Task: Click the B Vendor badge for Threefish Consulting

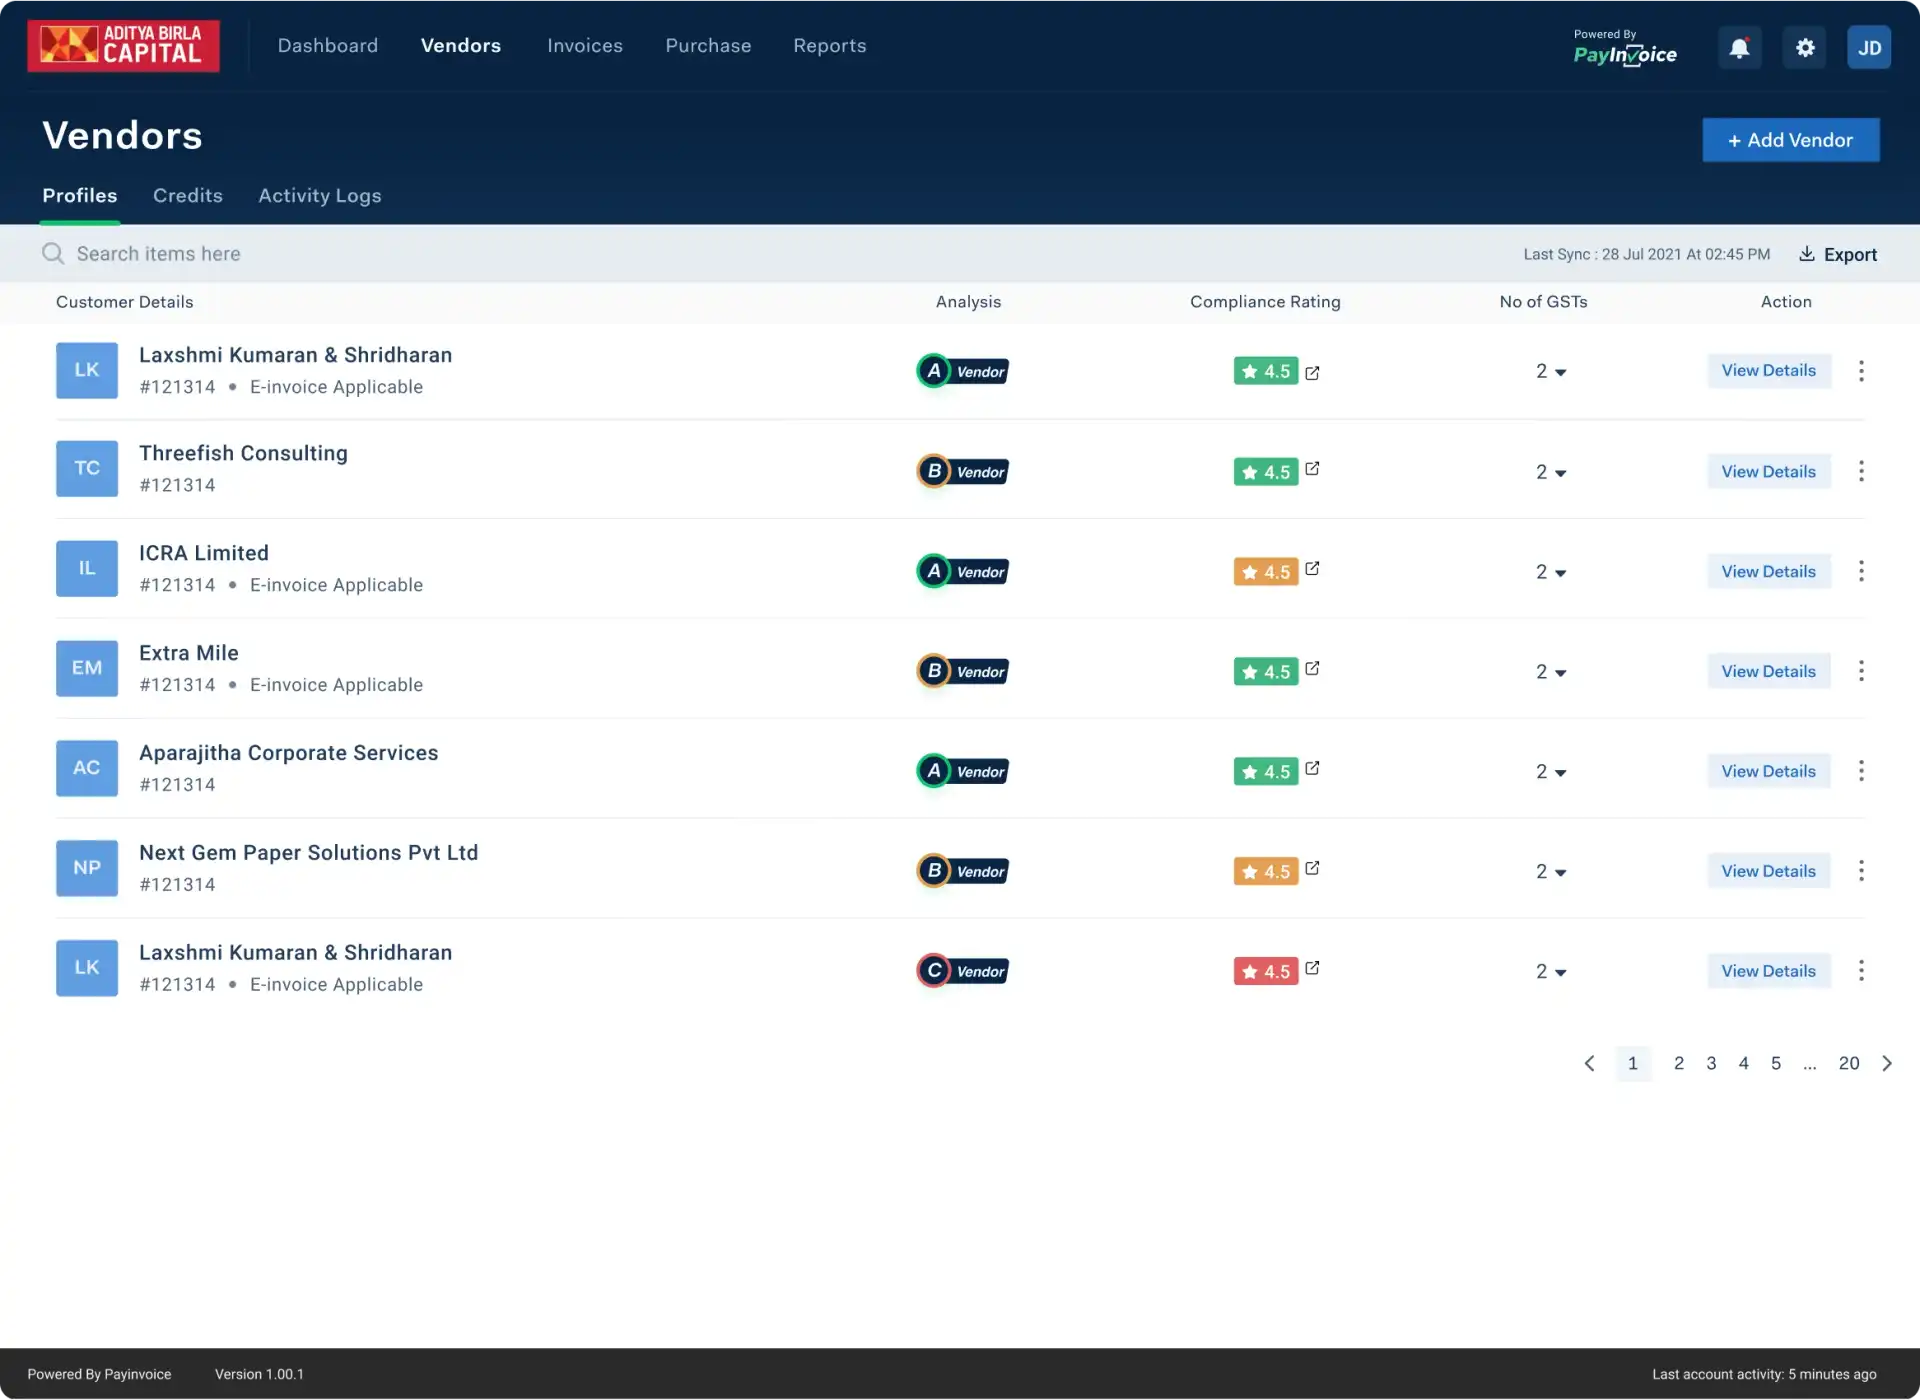Action: pos(962,471)
